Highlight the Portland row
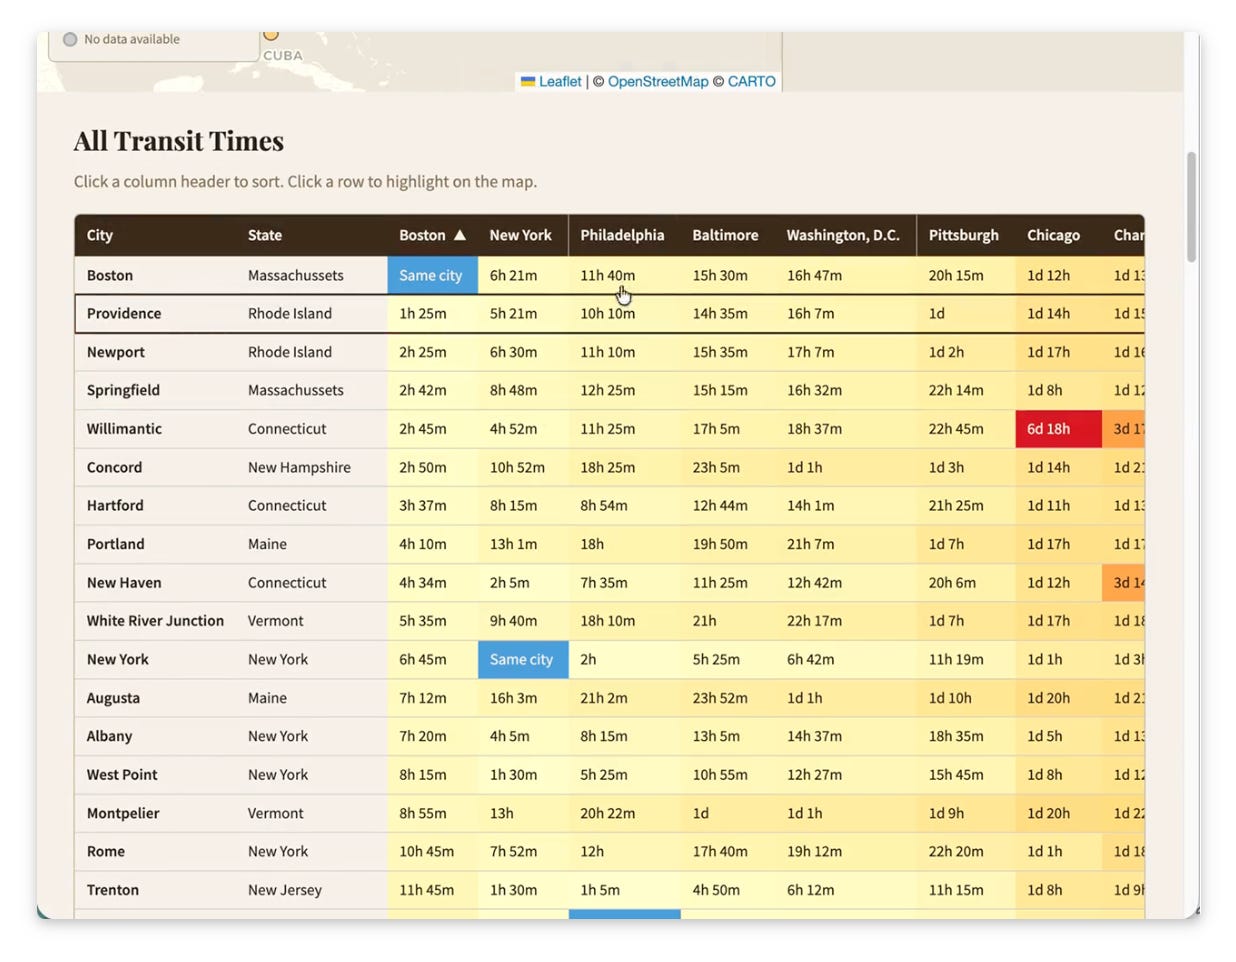 tap(609, 544)
